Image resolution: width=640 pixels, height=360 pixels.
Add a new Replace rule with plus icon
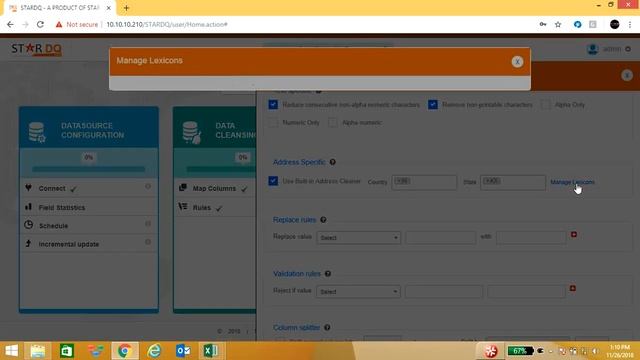point(573,234)
